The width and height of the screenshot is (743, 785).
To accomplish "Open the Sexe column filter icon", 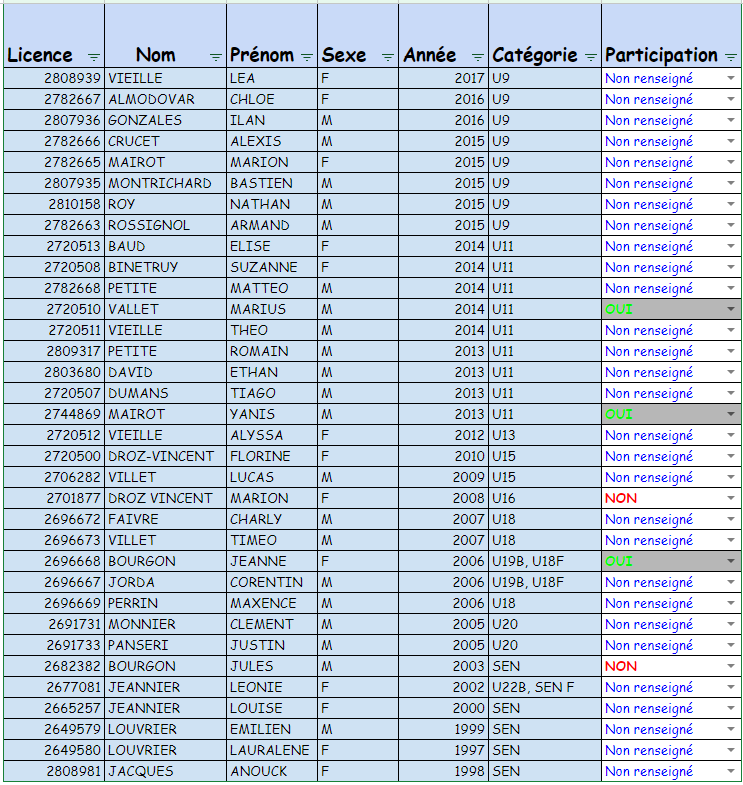I will point(388,57).
